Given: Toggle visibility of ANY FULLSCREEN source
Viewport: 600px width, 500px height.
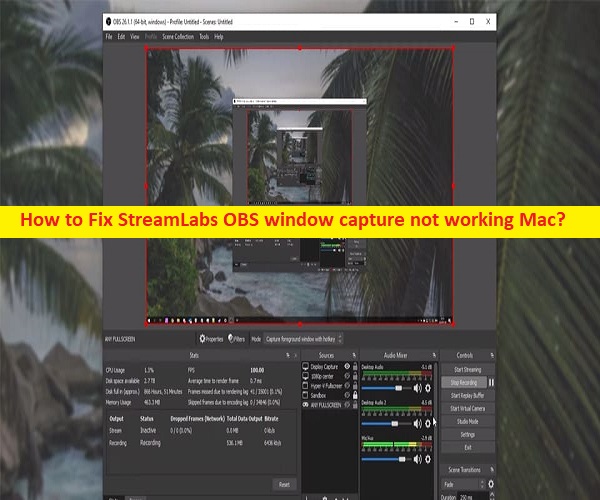Looking at the screenshot, I should [347, 404].
